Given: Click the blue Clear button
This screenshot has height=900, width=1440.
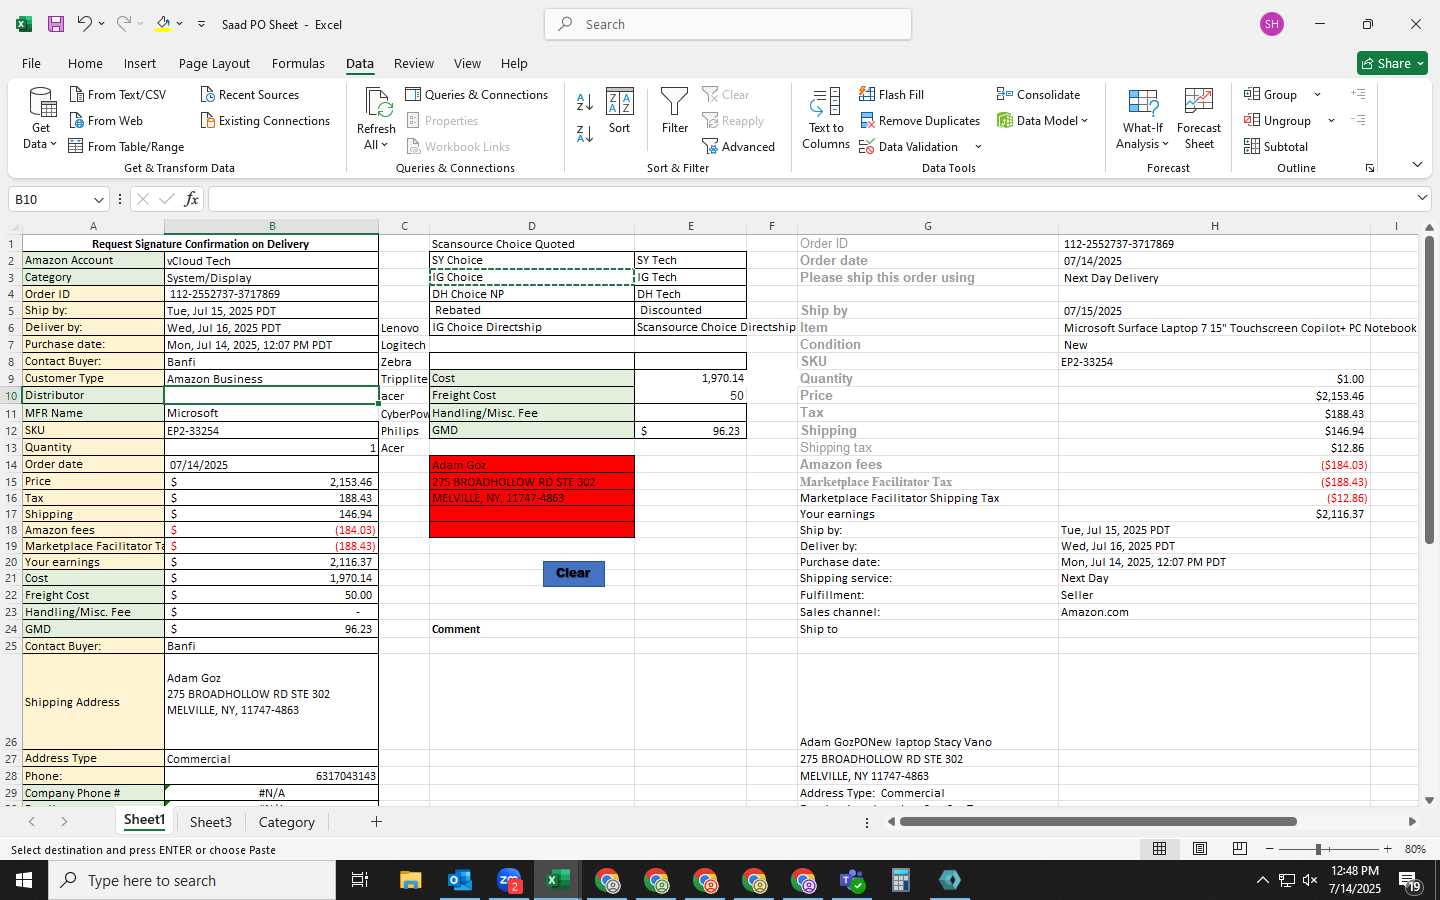Looking at the screenshot, I should click(x=573, y=573).
